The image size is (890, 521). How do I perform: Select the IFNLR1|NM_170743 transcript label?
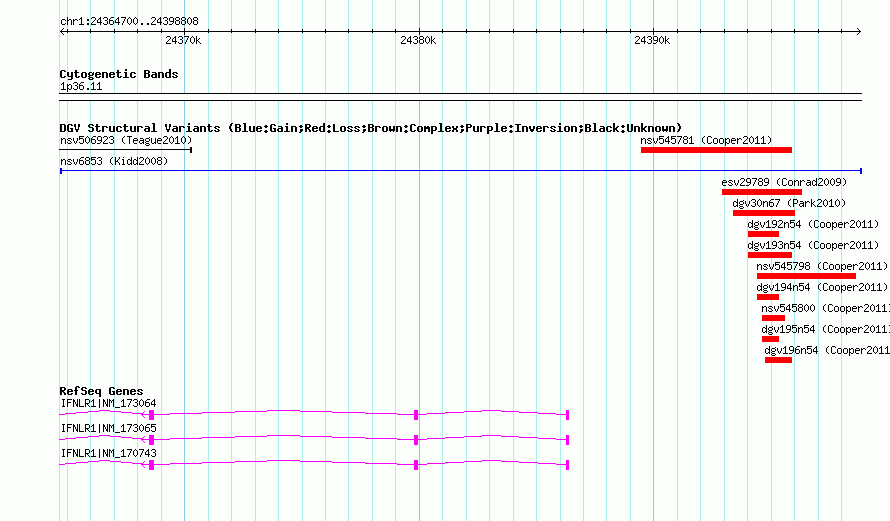(x=108, y=453)
